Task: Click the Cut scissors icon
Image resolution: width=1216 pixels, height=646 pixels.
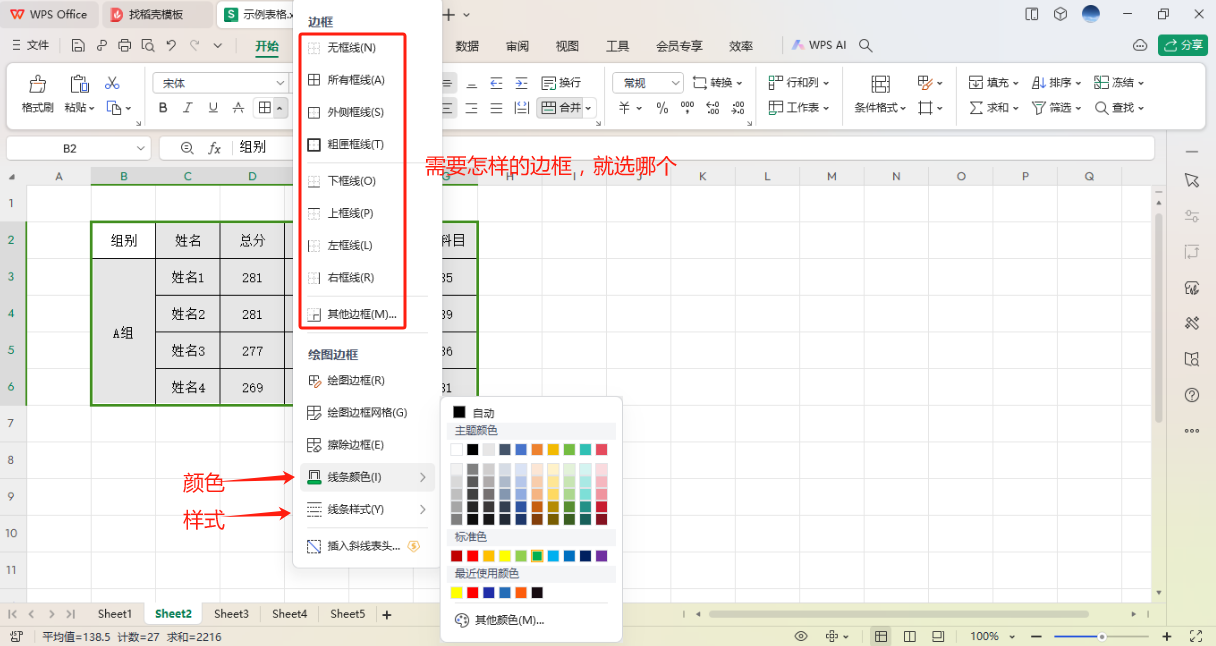Action: coord(112,83)
